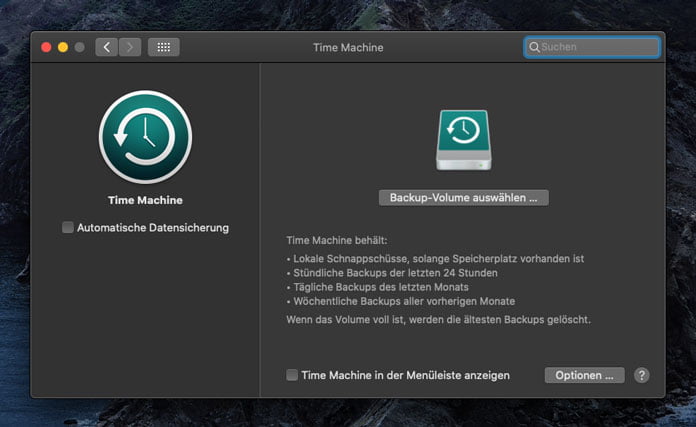Toggle Time Machine in der Menüleiste anzeigen
The image size is (696, 427).
click(x=292, y=375)
